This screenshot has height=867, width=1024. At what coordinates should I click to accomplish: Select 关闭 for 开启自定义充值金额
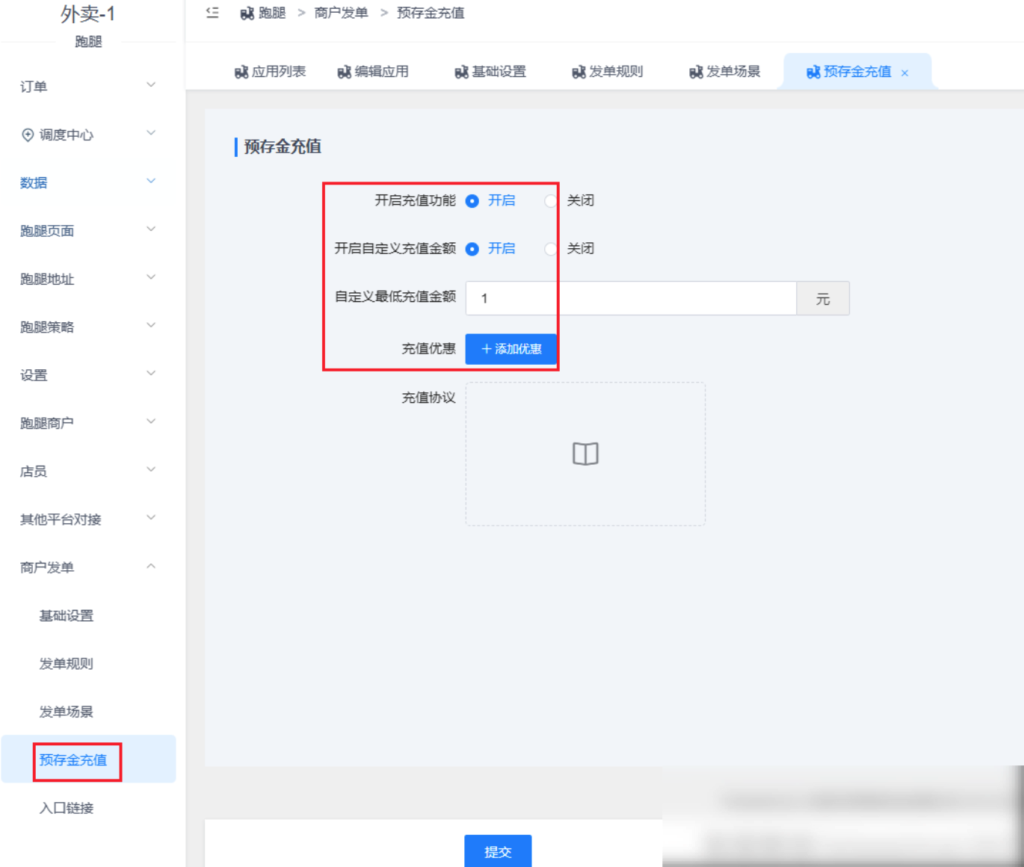(551, 249)
